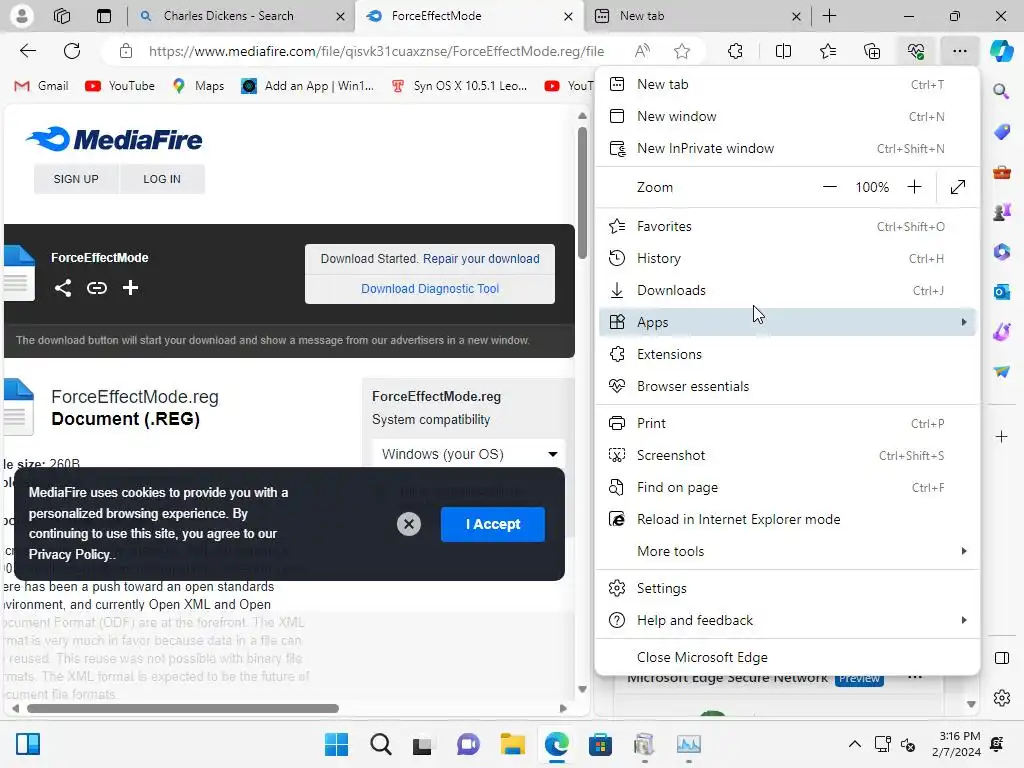
Task: Switch to Charles Dickens - Search tab
Action: (240, 16)
